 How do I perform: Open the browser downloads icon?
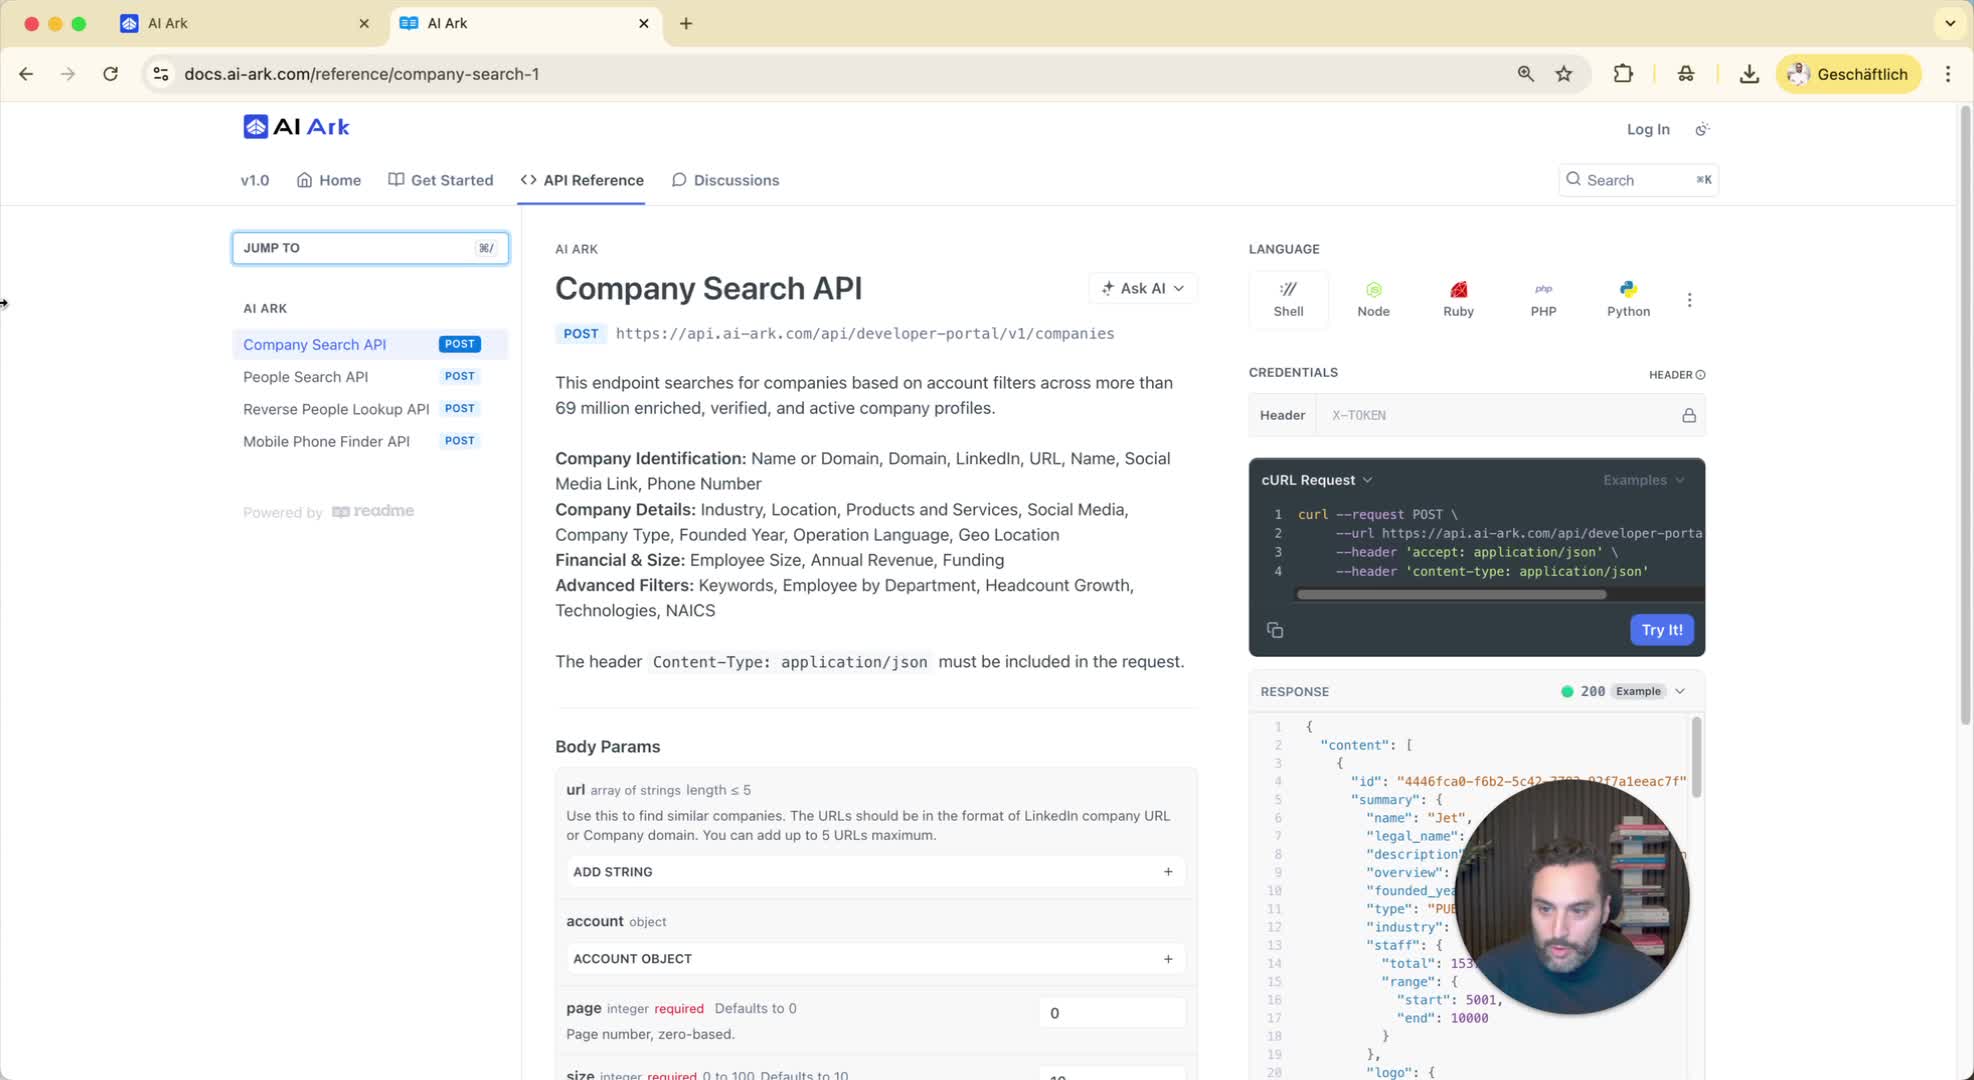click(x=1749, y=74)
